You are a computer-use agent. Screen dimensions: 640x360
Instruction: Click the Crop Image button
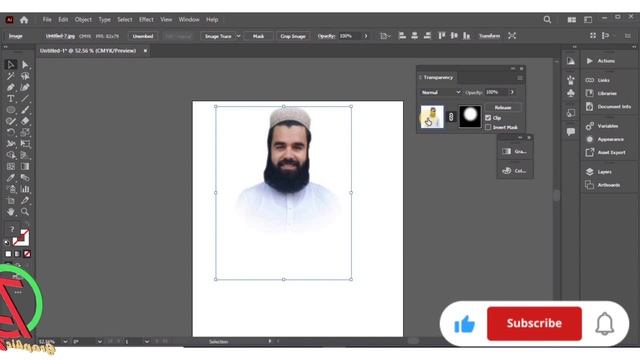(293, 36)
